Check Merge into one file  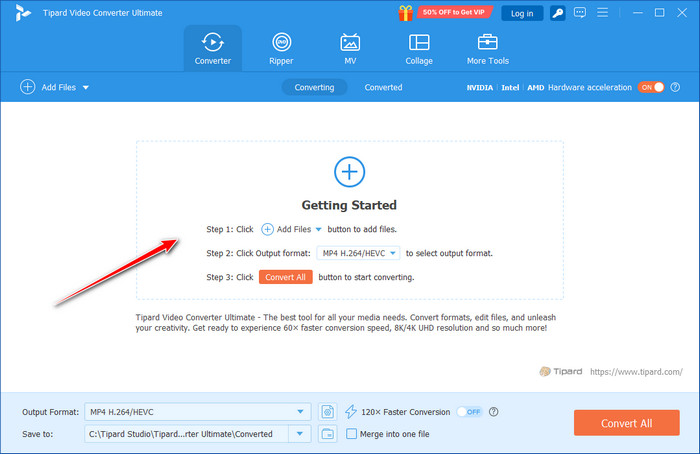(352, 434)
